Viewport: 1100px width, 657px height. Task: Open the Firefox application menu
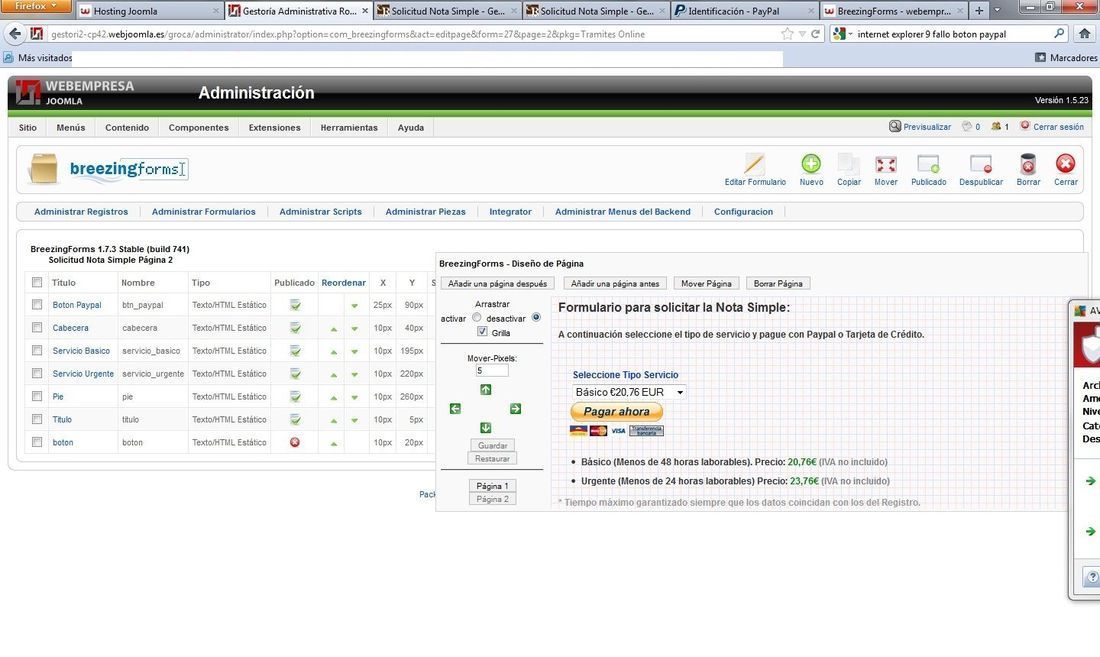point(36,6)
